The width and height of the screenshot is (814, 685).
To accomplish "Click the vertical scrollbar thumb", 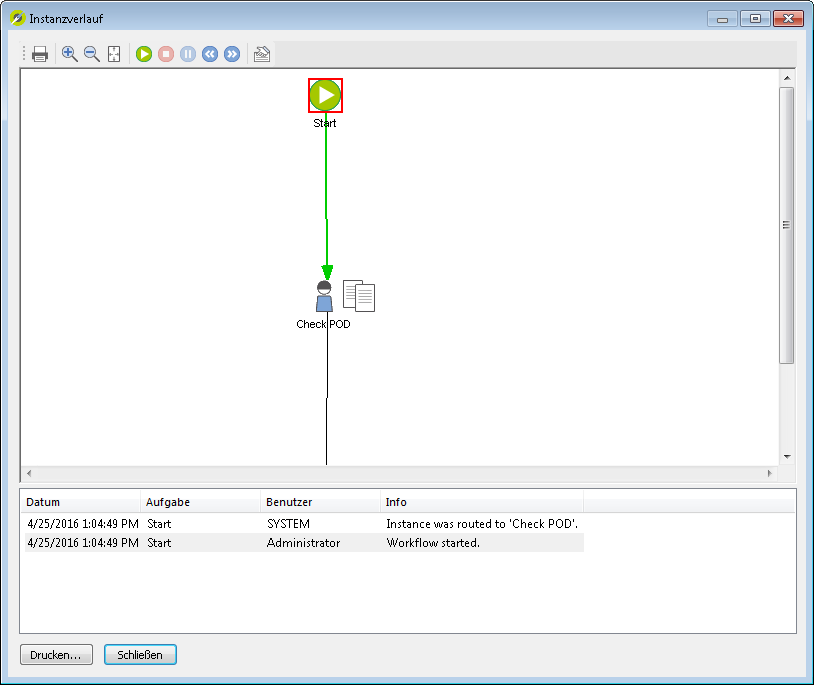I will 786,225.
